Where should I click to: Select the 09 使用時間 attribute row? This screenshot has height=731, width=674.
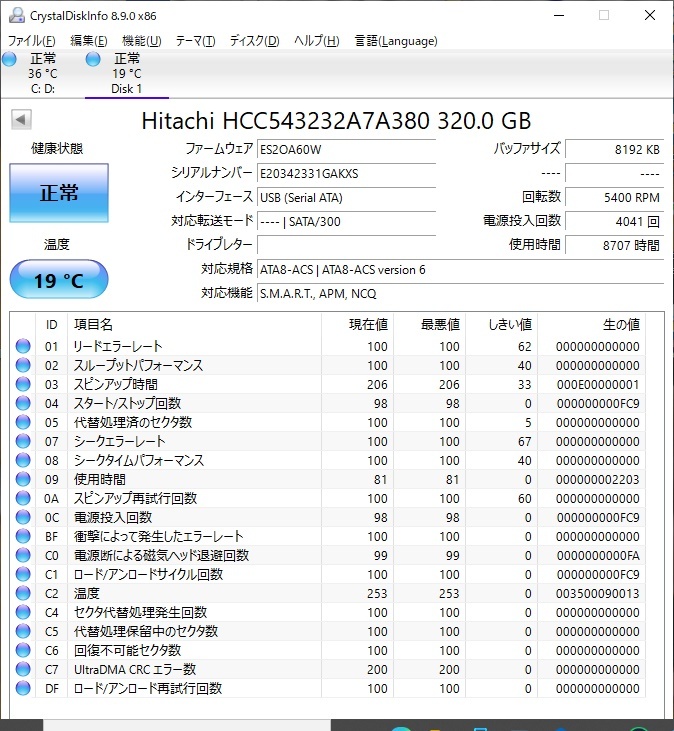click(x=330, y=480)
